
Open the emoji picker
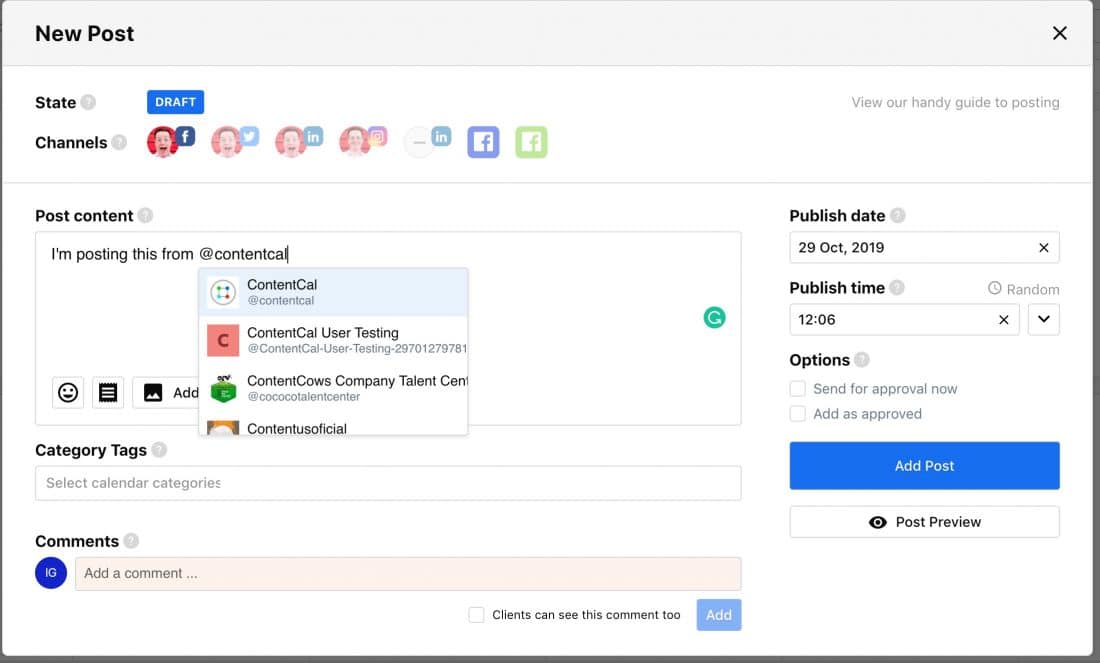(x=68, y=392)
